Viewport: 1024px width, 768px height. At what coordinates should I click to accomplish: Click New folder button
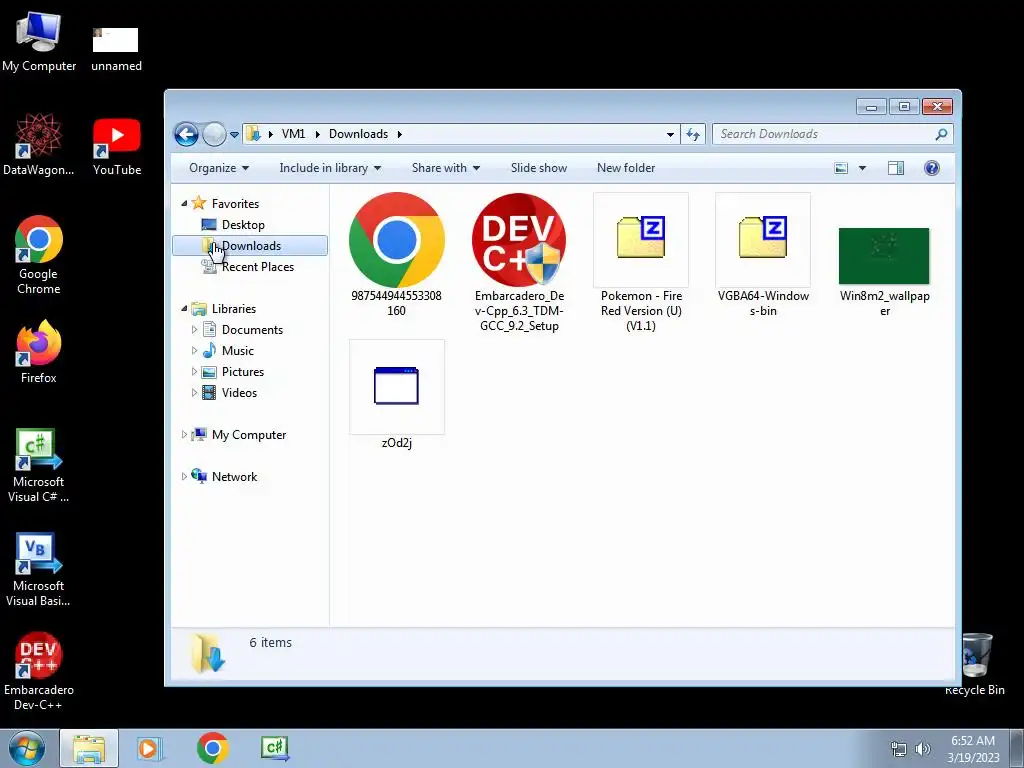coord(626,168)
